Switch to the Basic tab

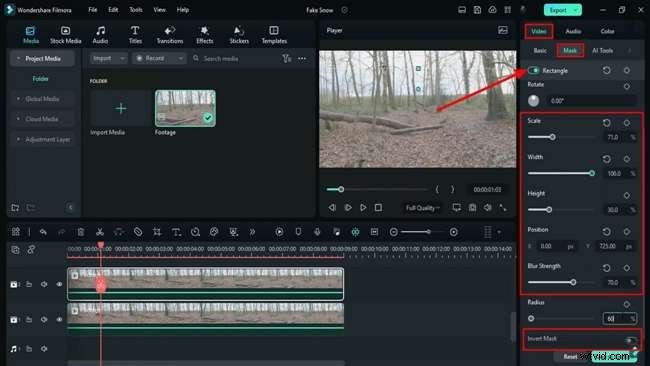540,51
